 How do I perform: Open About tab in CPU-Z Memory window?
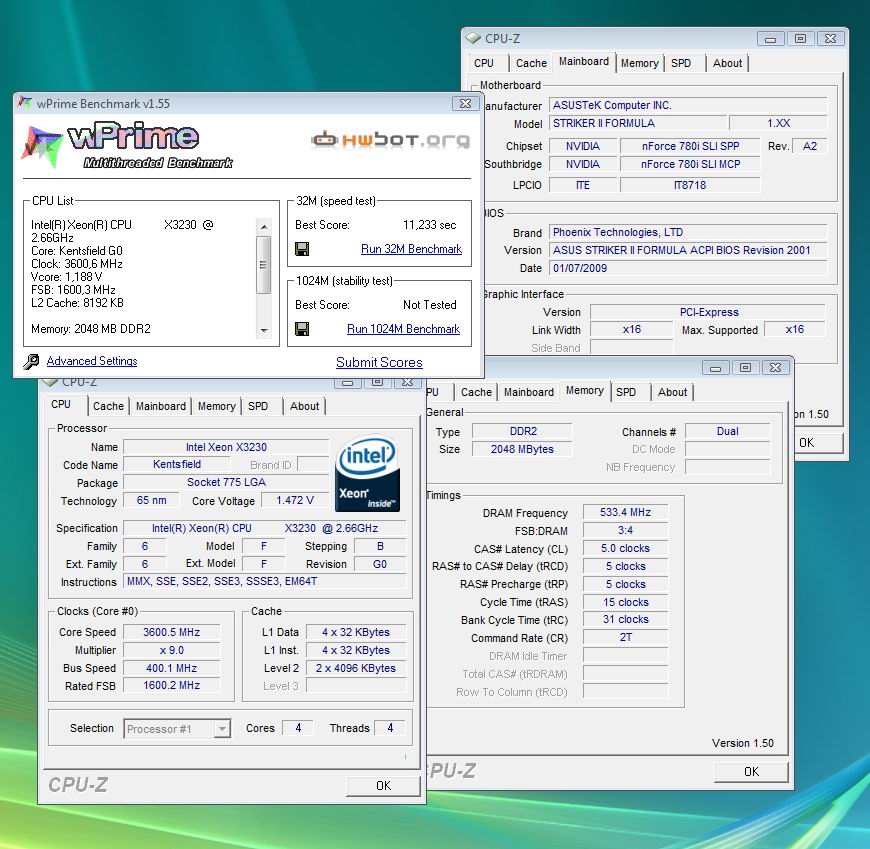[x=672, y=392]
